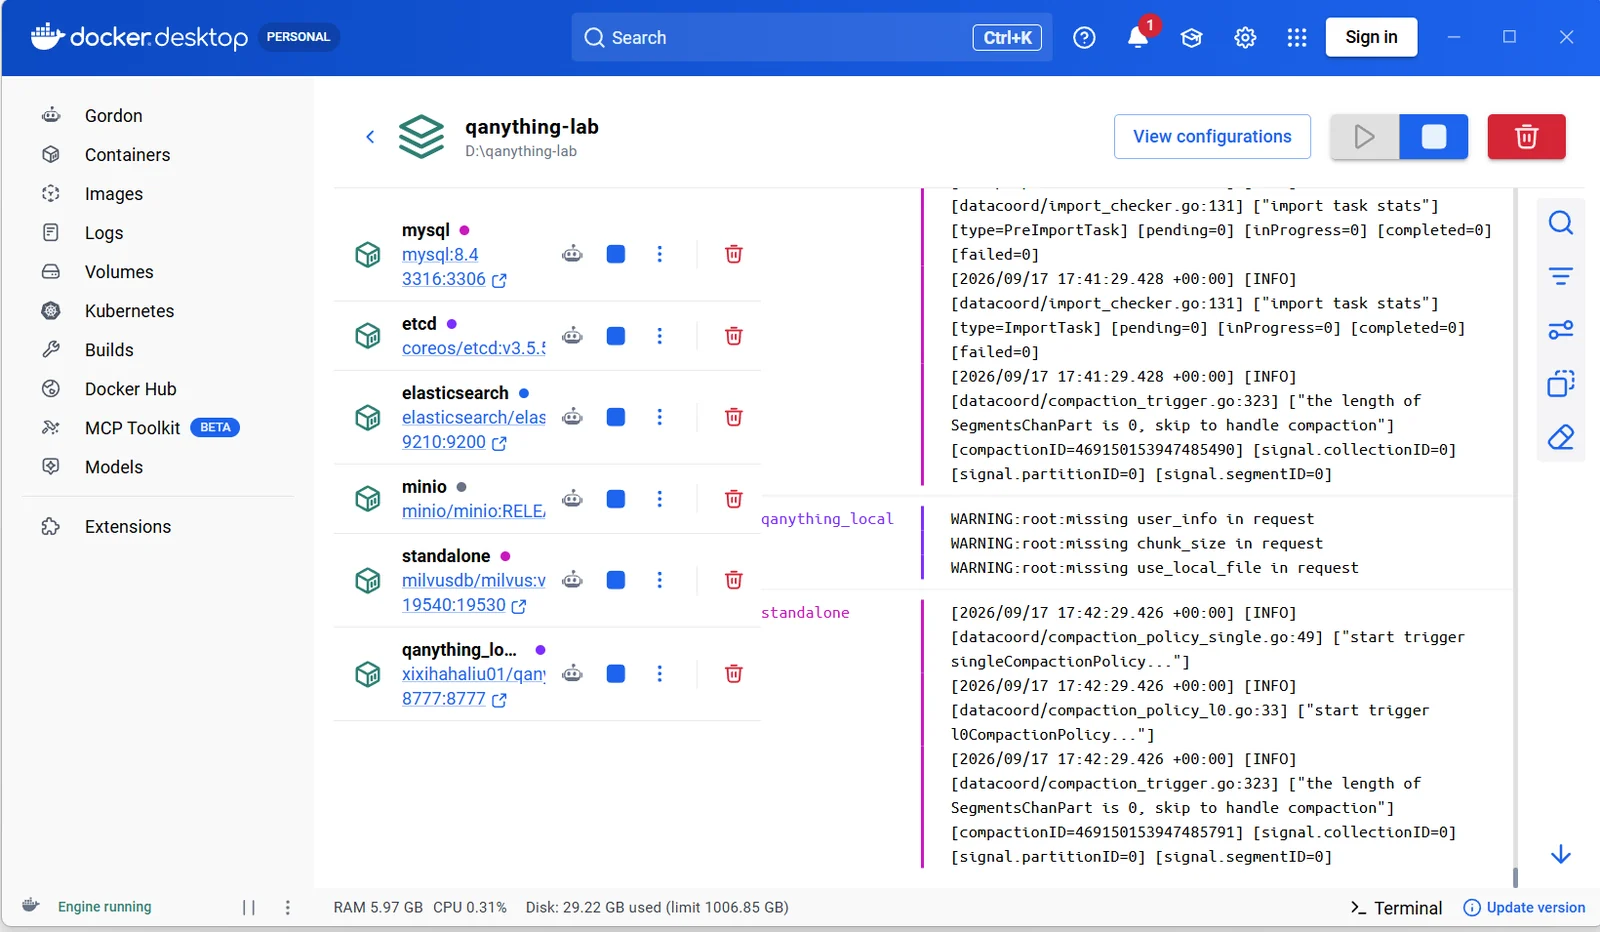Search within the logs
Screen dimensions: 1600x932
pyautogui.click(x=1561, y=223)
